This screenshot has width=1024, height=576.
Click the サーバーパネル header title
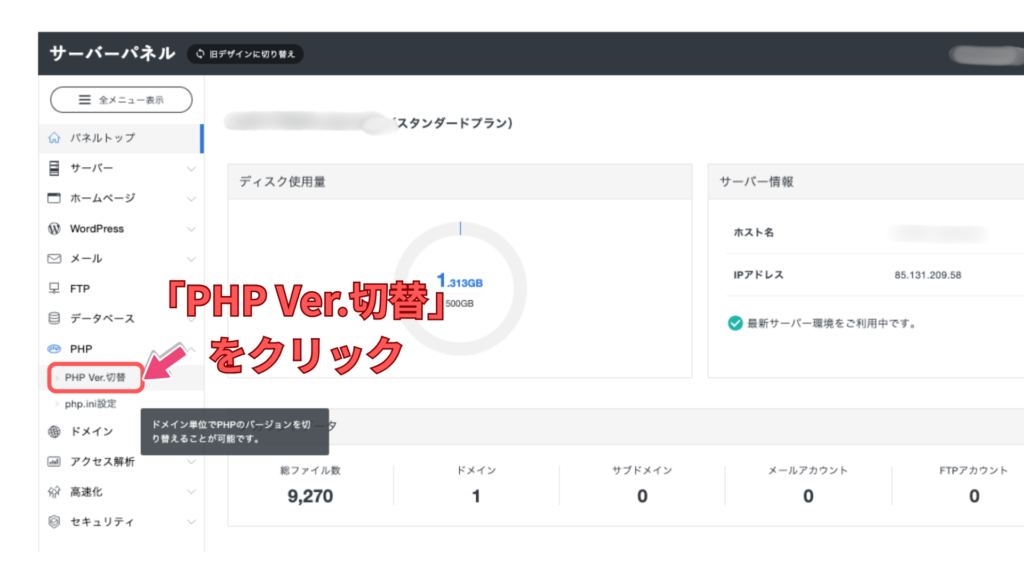tap(112, 53)
